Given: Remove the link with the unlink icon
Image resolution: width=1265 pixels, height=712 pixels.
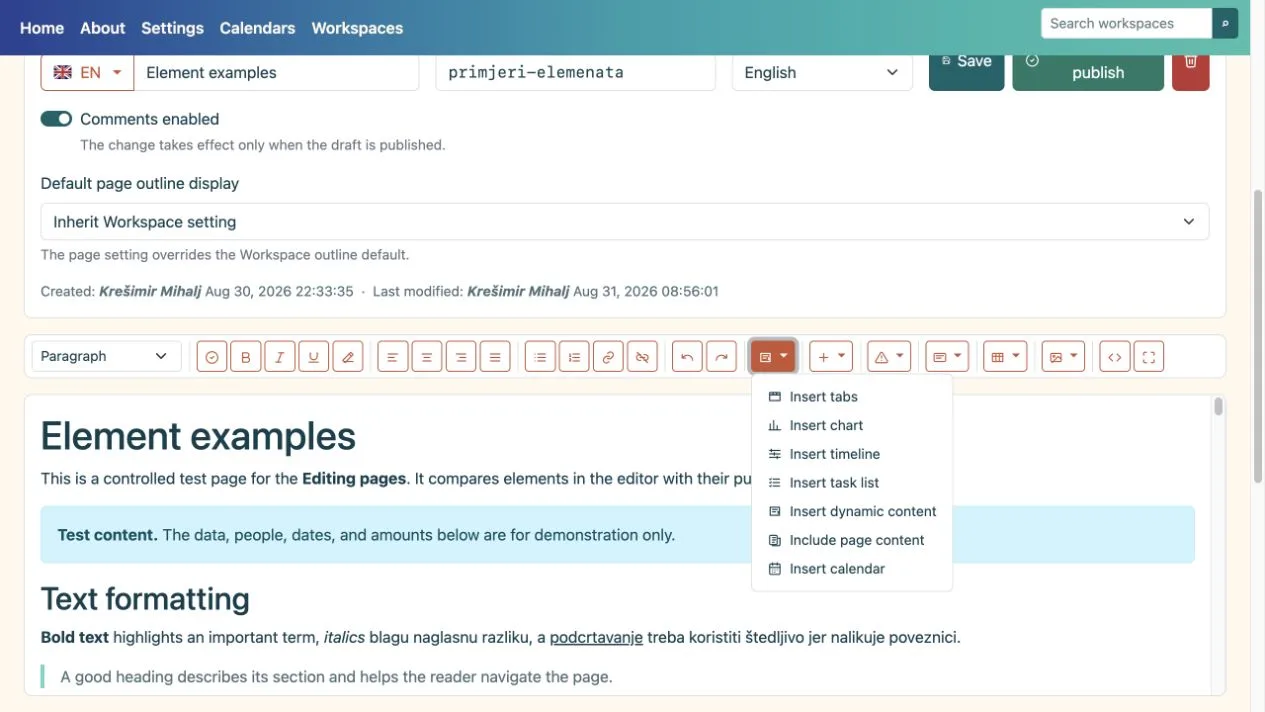Looking at the screenshot, I should coord(642,357).
